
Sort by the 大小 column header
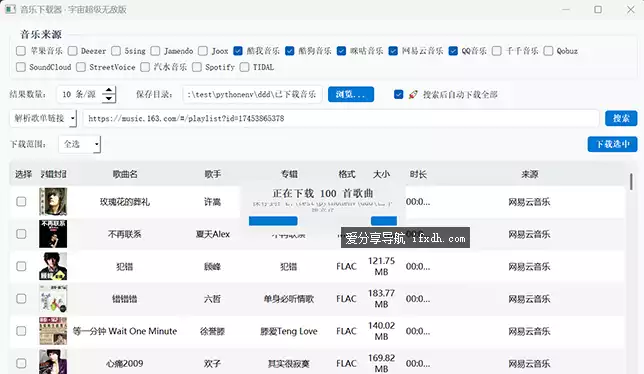click(x=381, y=174)
